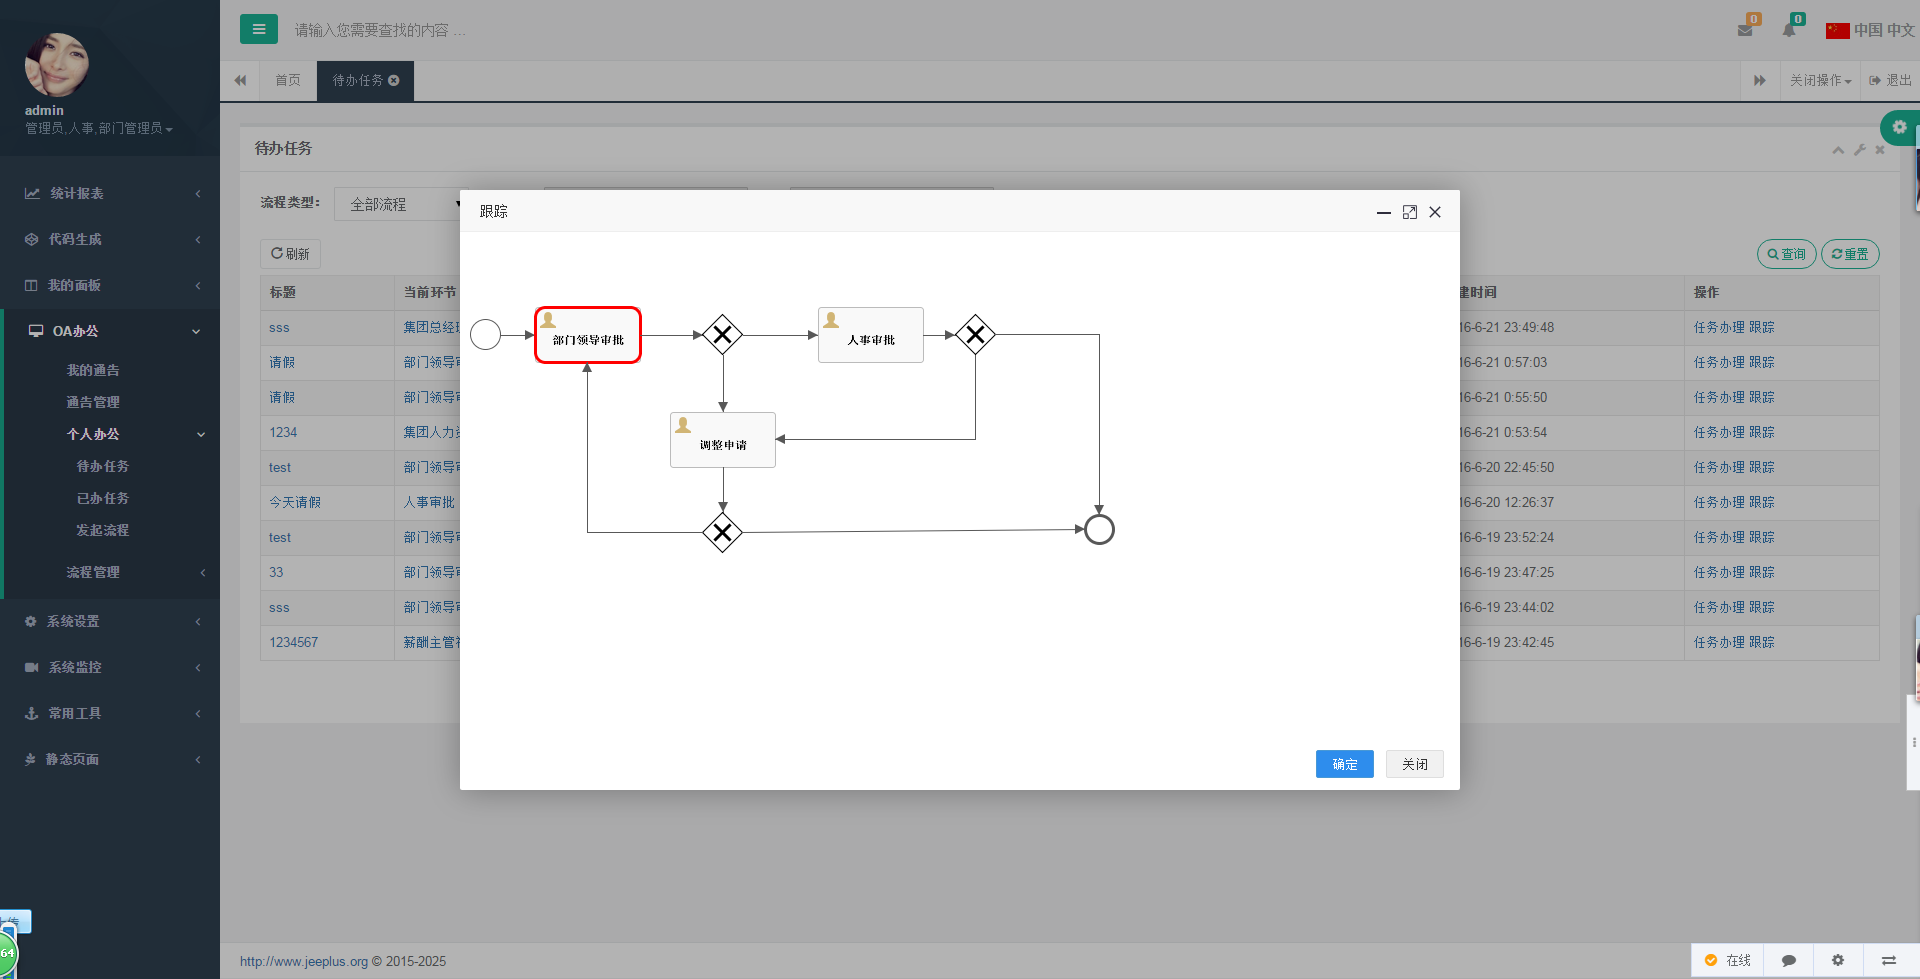Click 跟踪 in the 23:42:45 row
The image size is (1920, 979).
[1762, 642]
